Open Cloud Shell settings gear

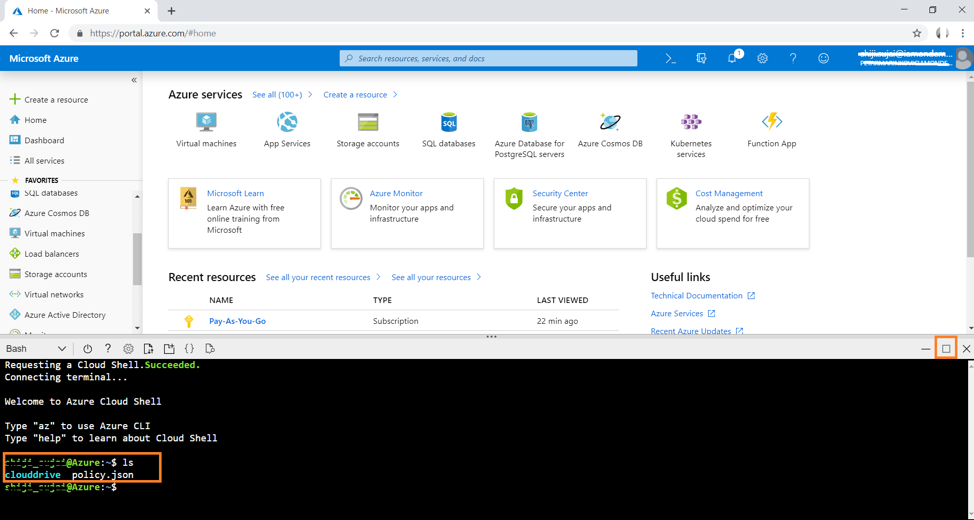[128, 349]
